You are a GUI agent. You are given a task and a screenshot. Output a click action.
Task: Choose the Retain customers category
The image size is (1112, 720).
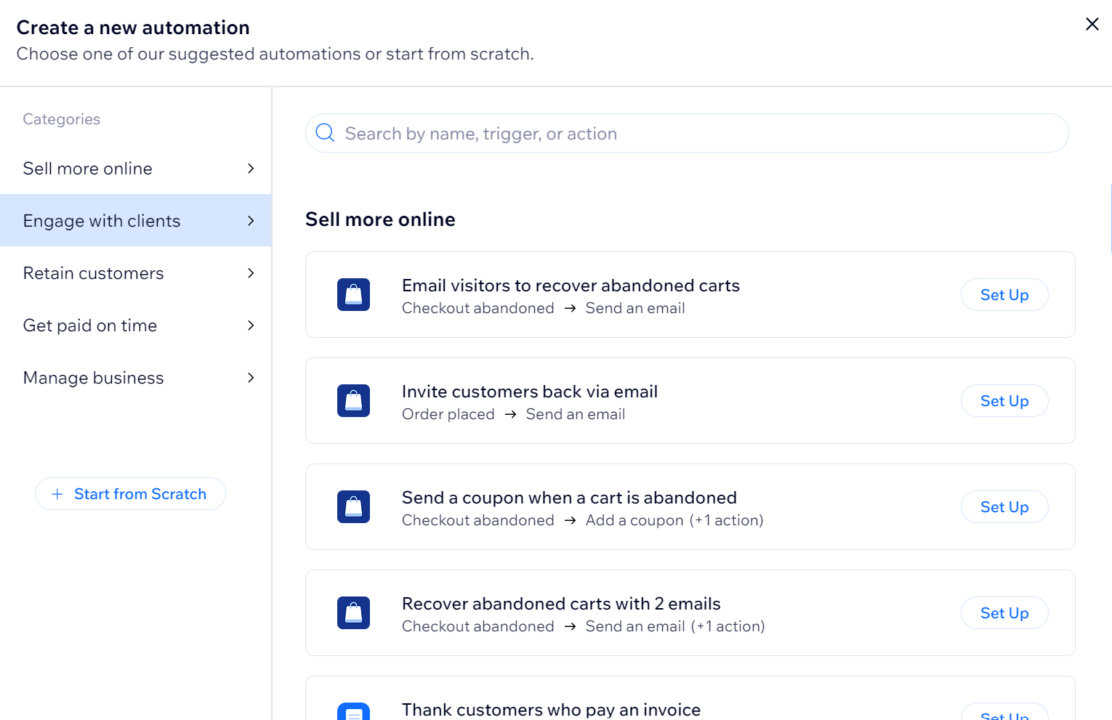tap(93, 273)
